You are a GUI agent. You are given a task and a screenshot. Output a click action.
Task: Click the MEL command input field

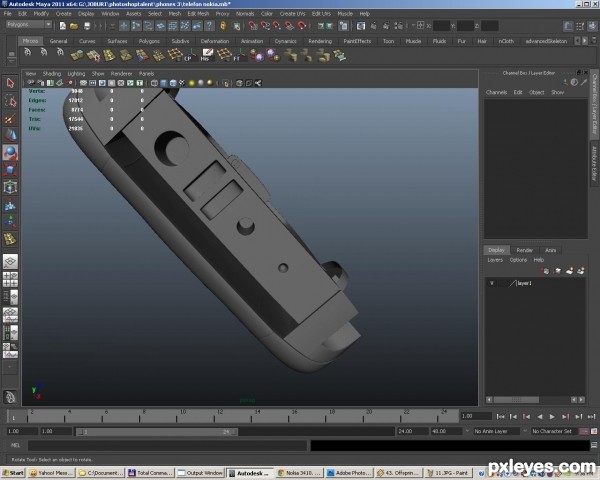click(x=167, y=446)
